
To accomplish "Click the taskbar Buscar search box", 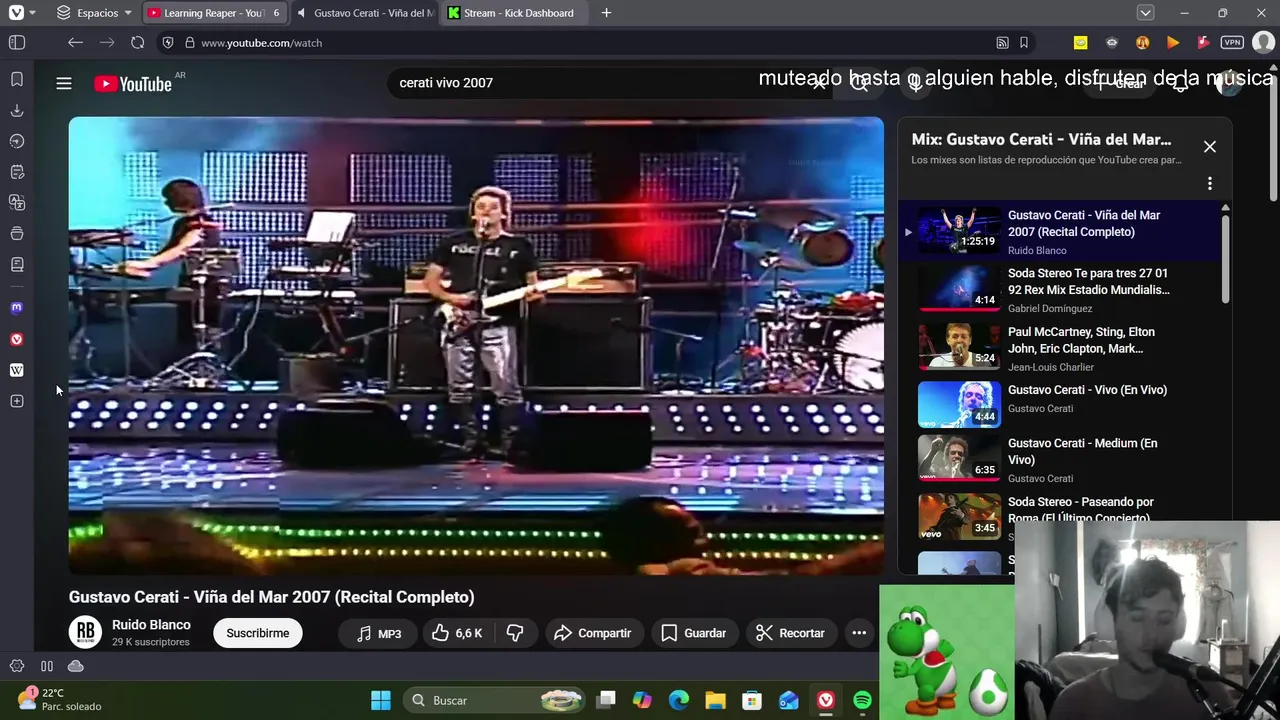I will (x=496, y=700).
